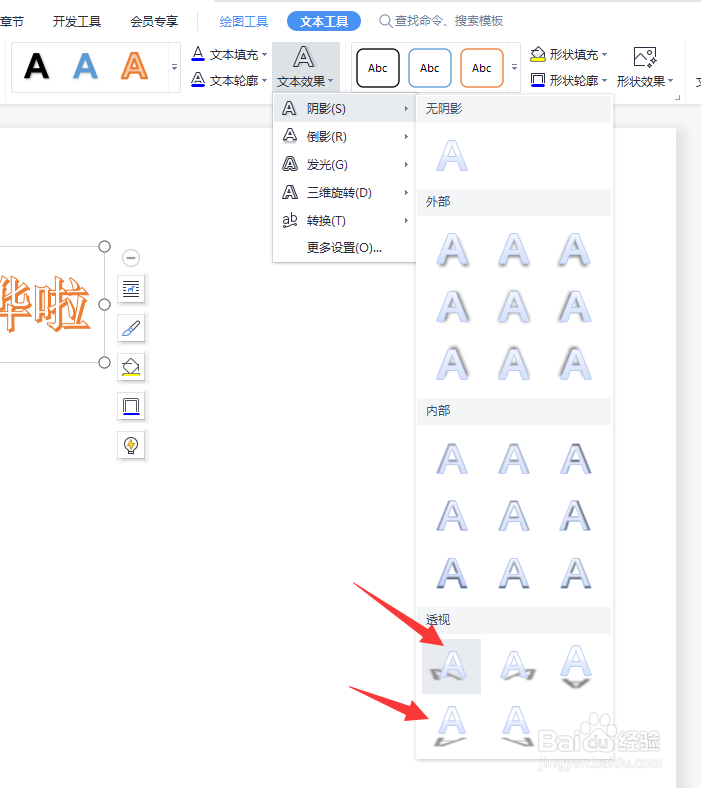Choose the middle-row right outer shadow
This screenshot has width=701, height=788.
[575, 307]
